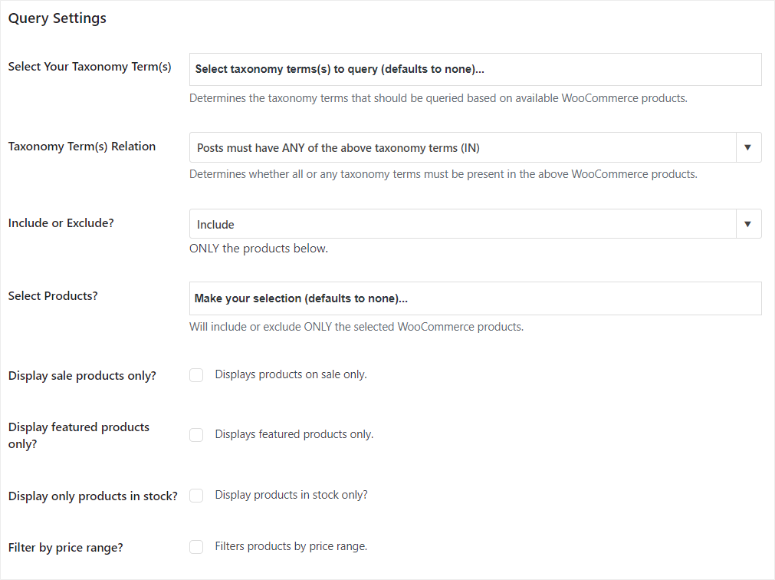775x580 pixels.
Task: Click 'Filters products by price range' label
Action: point(291,546)
